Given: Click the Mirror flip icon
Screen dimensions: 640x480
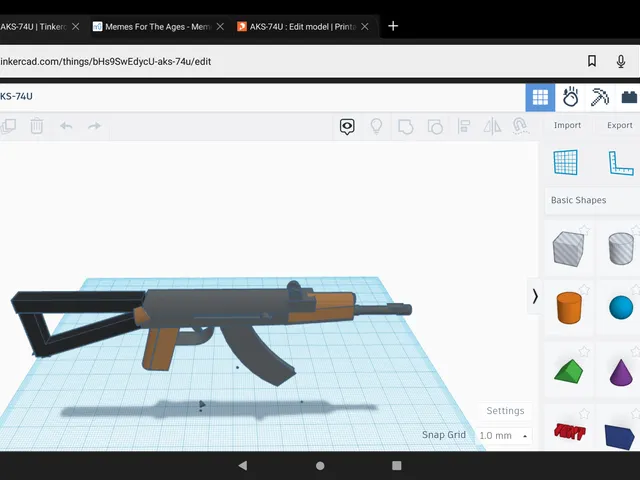Looking at the screenshot, I should (493, 127).
